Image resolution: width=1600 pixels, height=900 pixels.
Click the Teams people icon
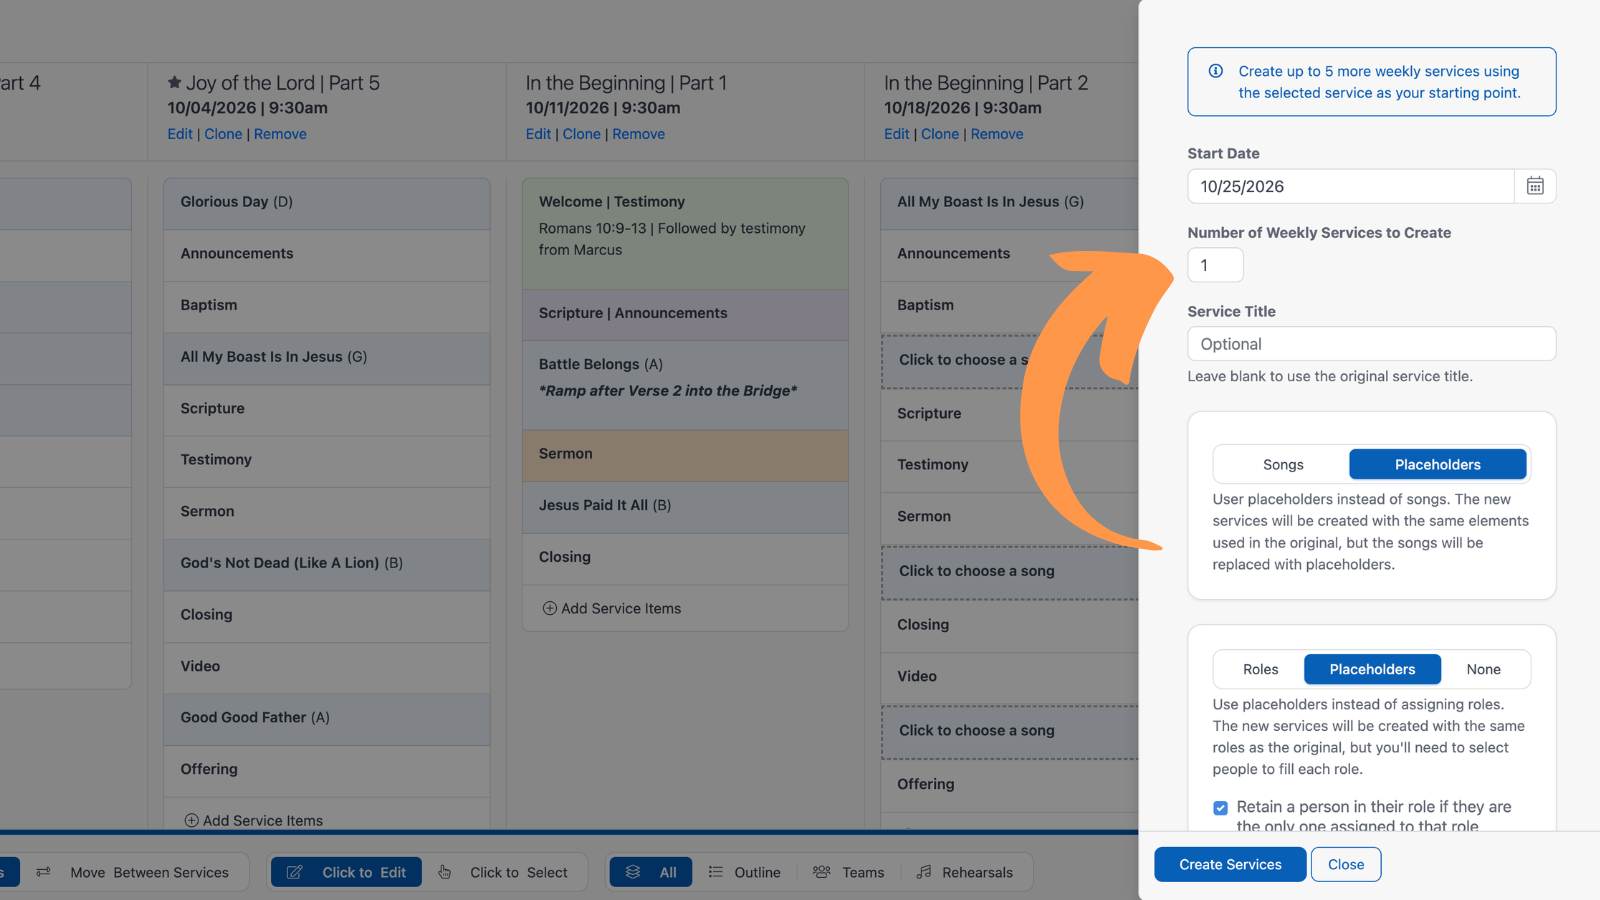[x=822, y=872]
